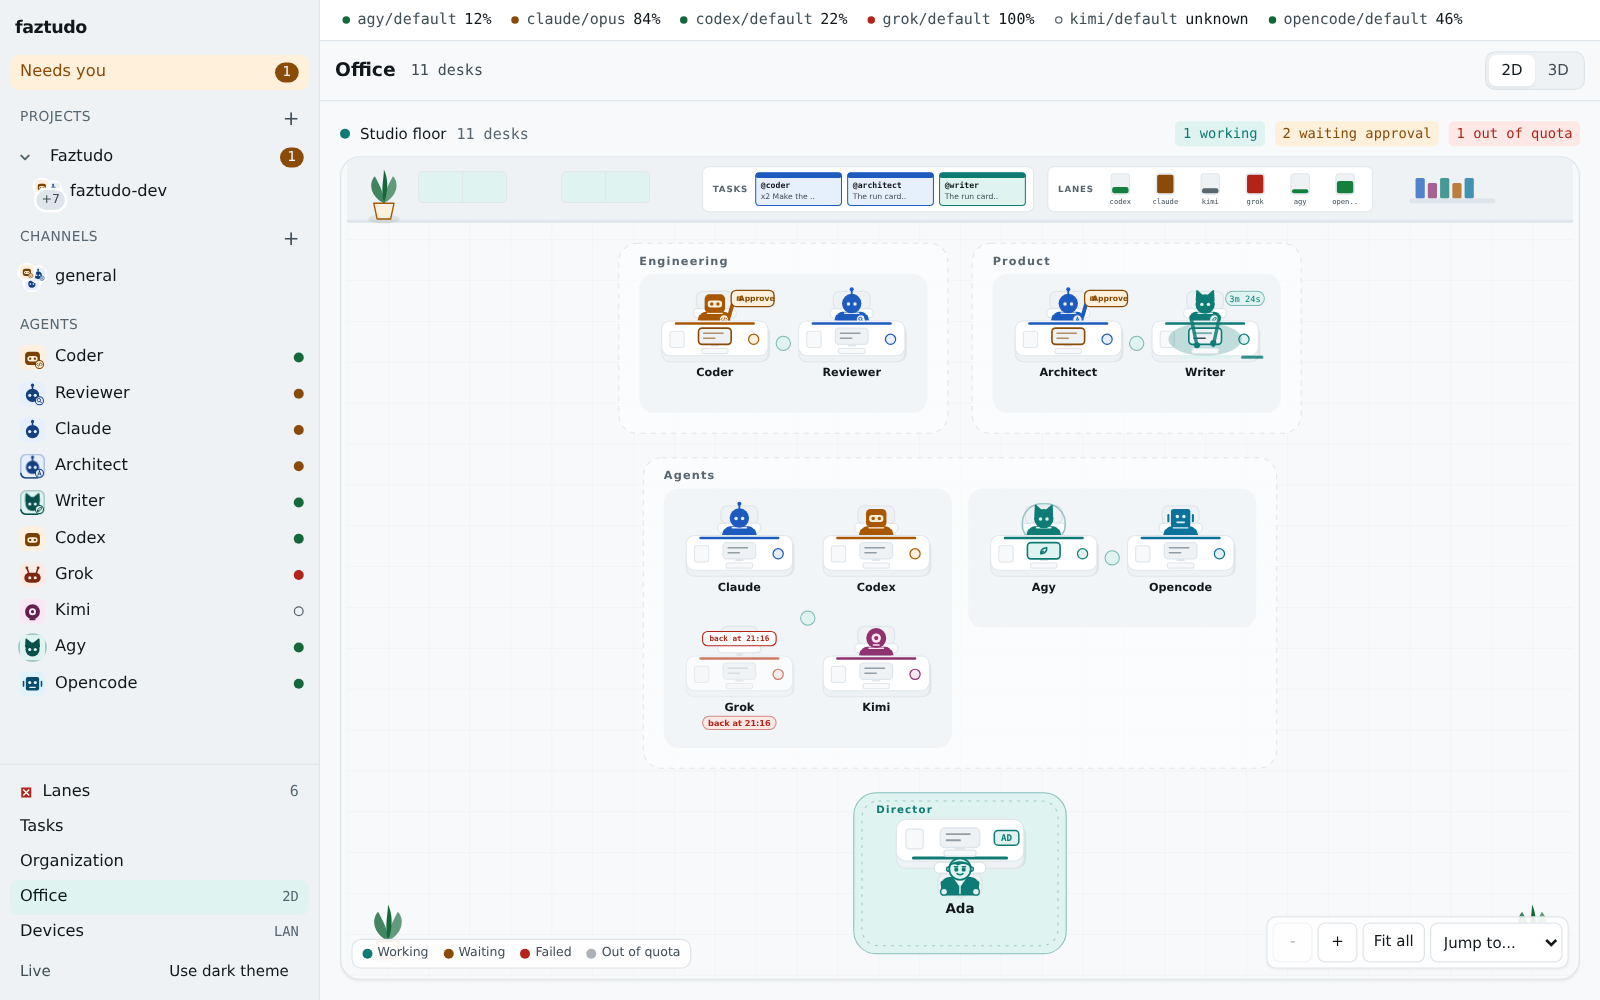Add a new channel with plus icon
The width and height of the screenshot is (1600, 1000).
291,238
